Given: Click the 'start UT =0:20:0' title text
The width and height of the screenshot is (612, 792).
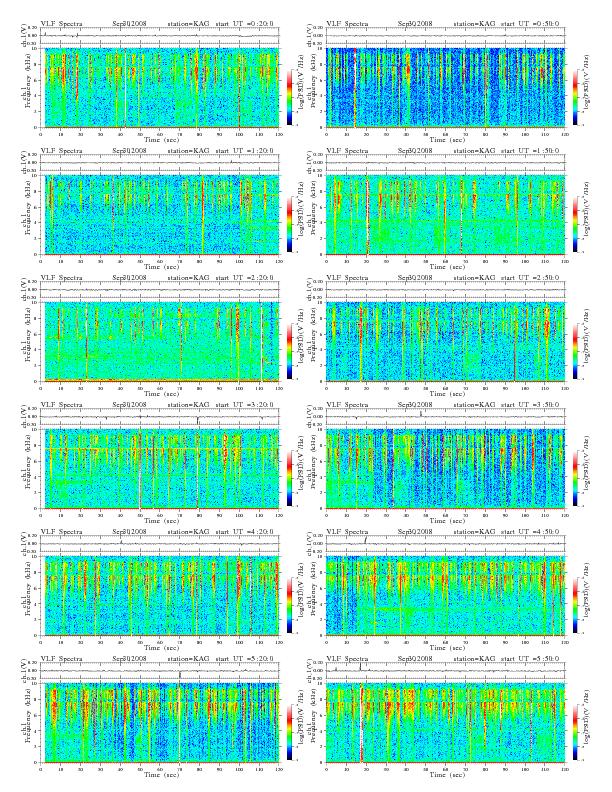Looking at the screenshot, I should (x=245, y=24).
